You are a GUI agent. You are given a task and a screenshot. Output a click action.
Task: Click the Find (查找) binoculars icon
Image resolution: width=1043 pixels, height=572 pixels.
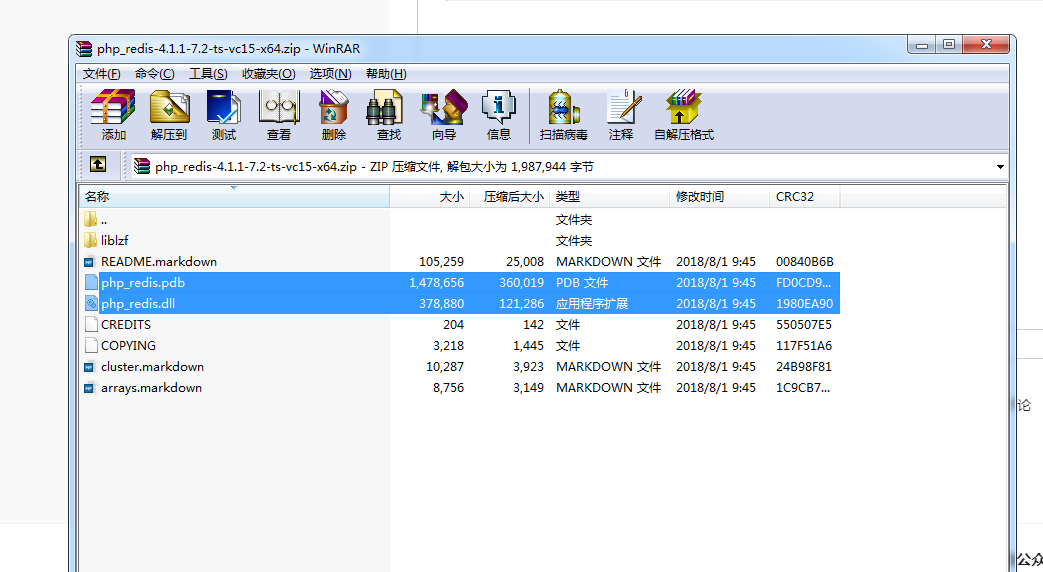tap(384, 107)
